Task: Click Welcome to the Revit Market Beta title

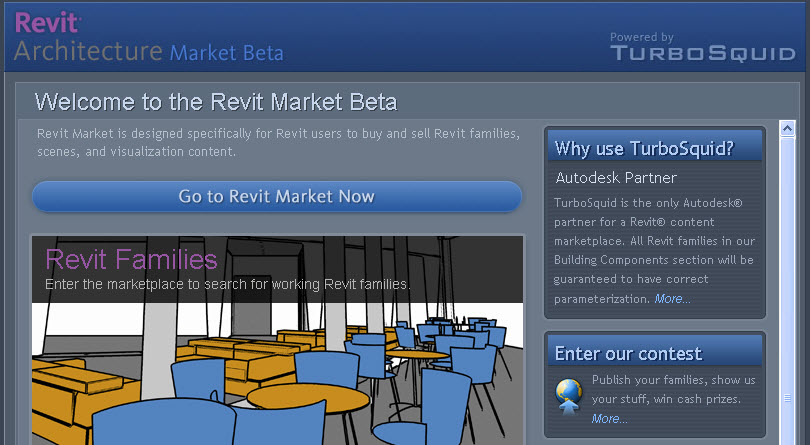Action: point(216,102)
